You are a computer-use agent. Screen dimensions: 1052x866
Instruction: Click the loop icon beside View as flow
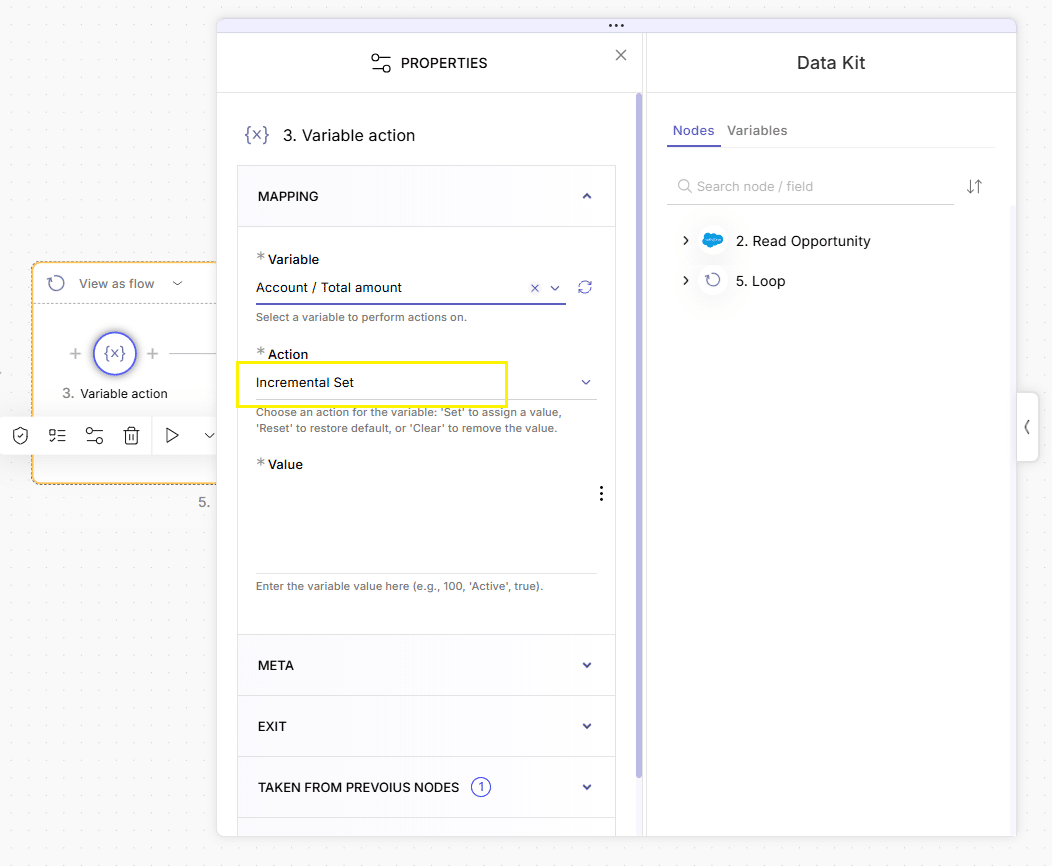pos(56,283)
